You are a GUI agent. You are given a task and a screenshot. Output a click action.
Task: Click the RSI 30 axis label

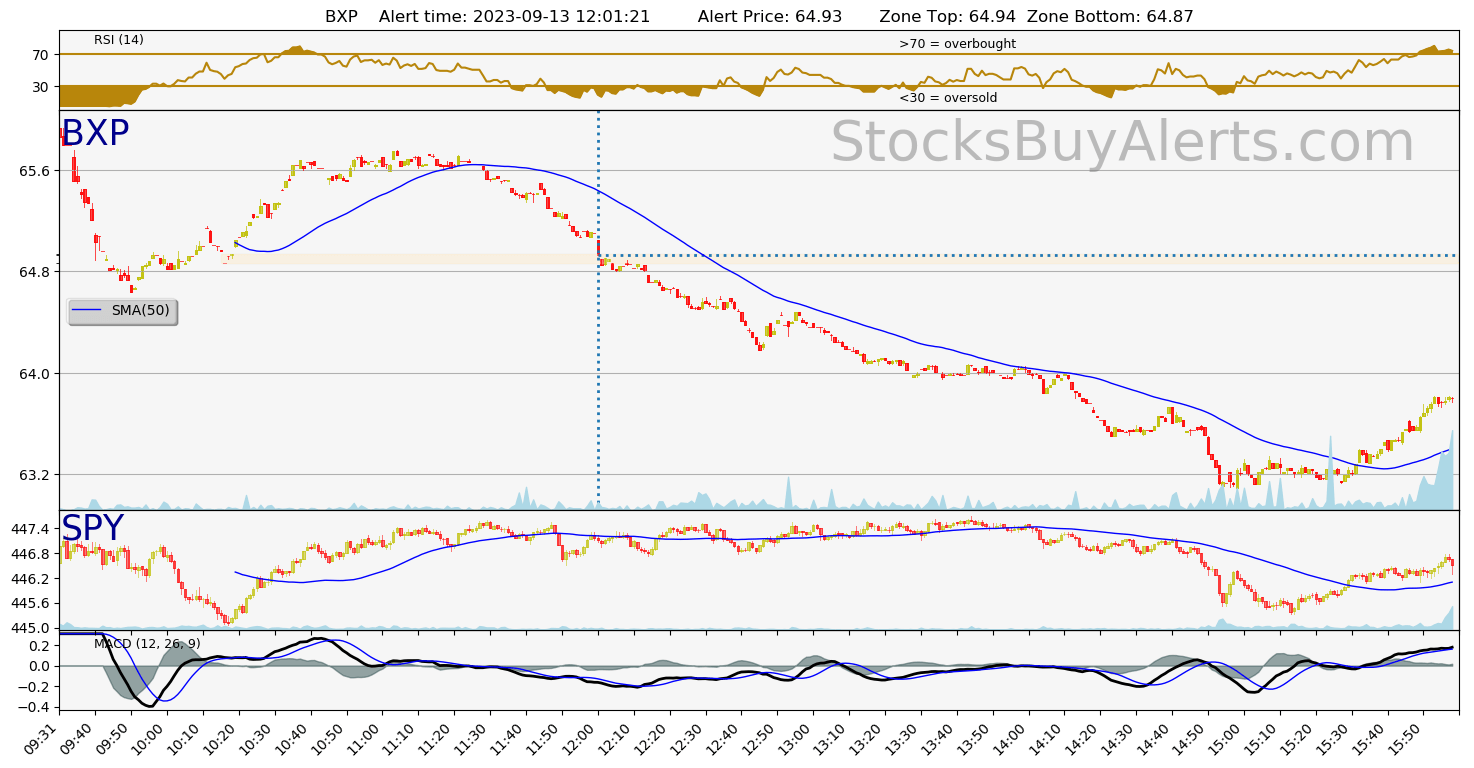coord(41,87)
